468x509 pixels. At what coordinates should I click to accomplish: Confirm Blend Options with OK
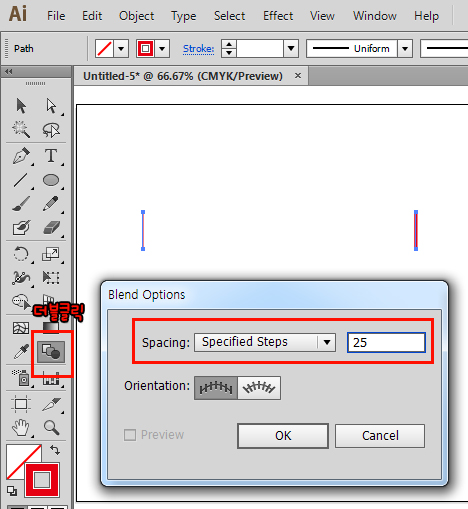(283, 436)
